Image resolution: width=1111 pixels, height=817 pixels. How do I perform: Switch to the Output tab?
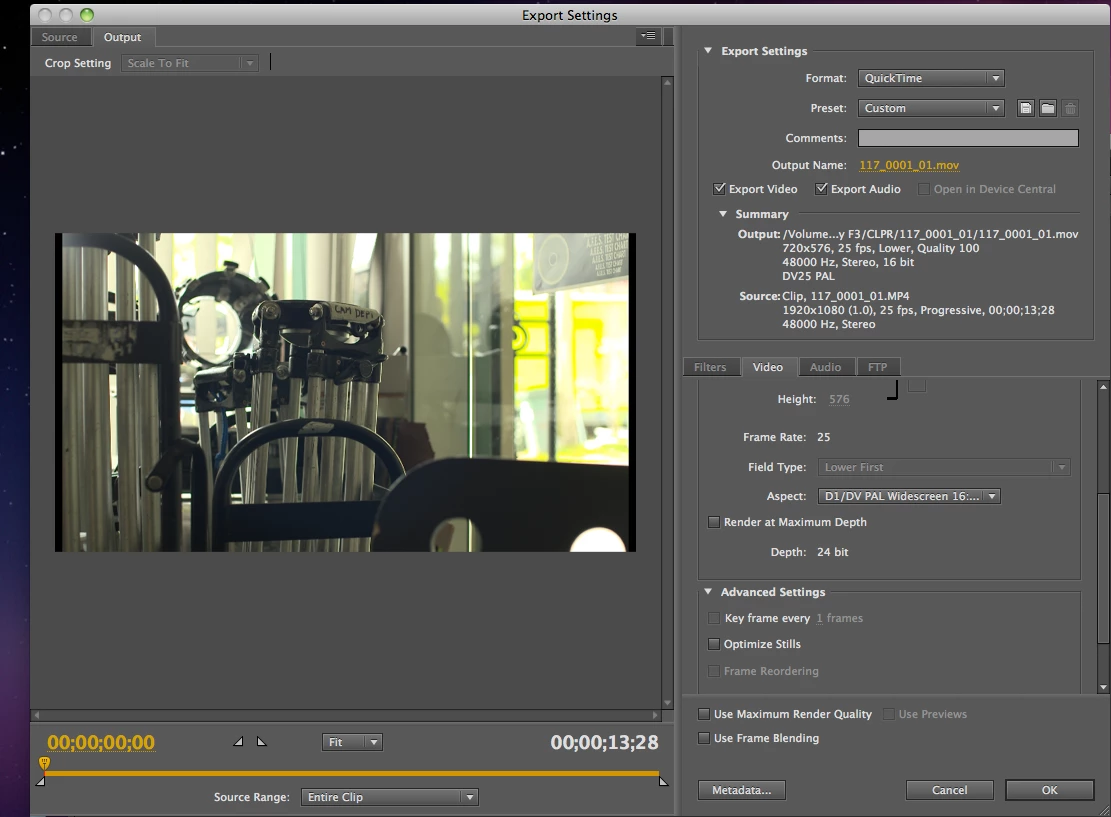123,37
